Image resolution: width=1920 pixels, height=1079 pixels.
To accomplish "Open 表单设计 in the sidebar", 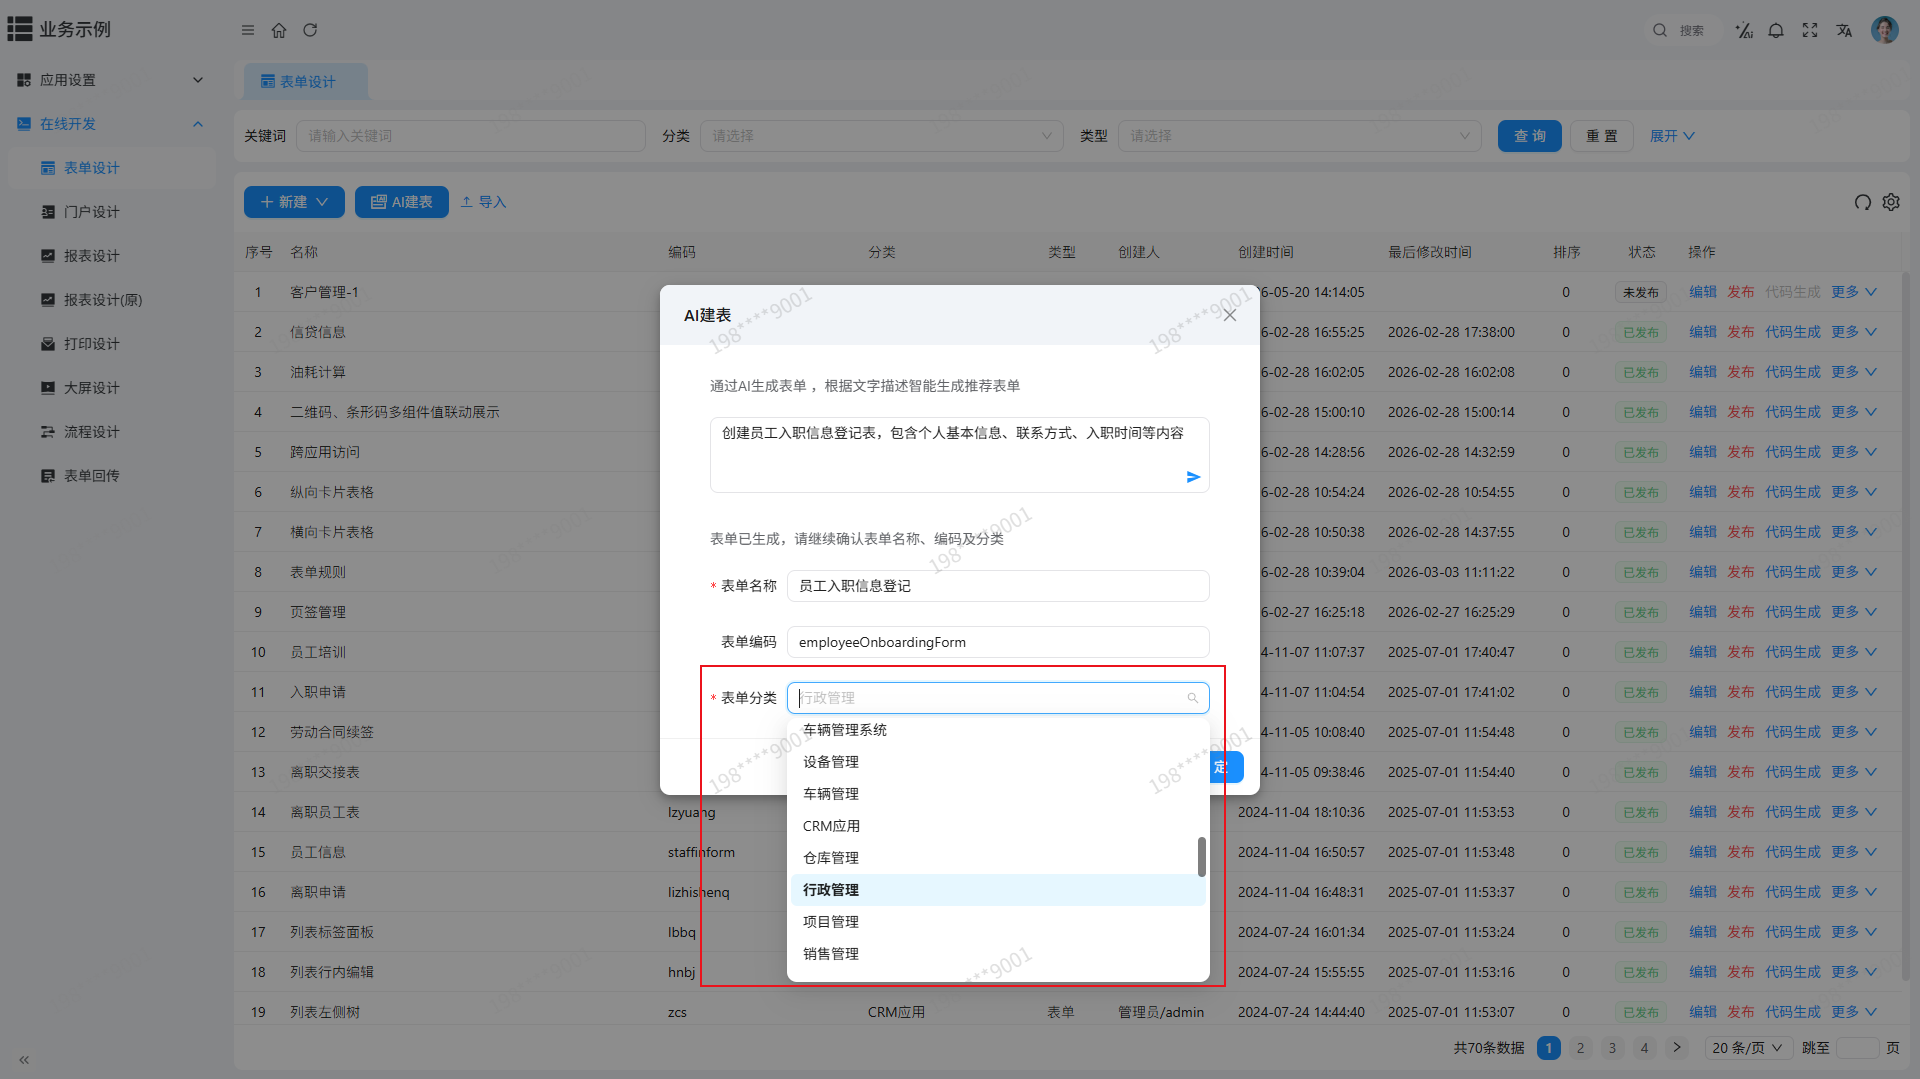I will (112, 168).
